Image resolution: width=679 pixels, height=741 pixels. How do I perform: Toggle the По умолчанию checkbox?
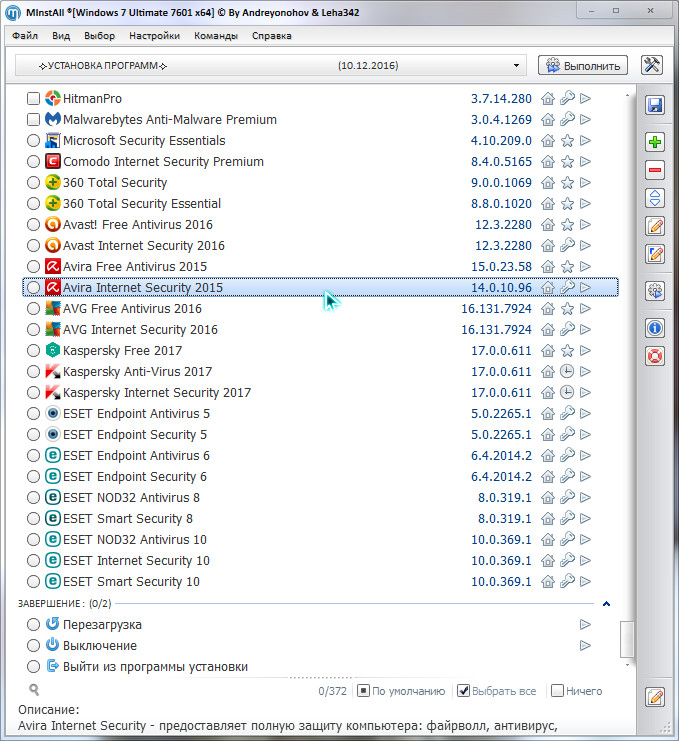coord(363,691)
